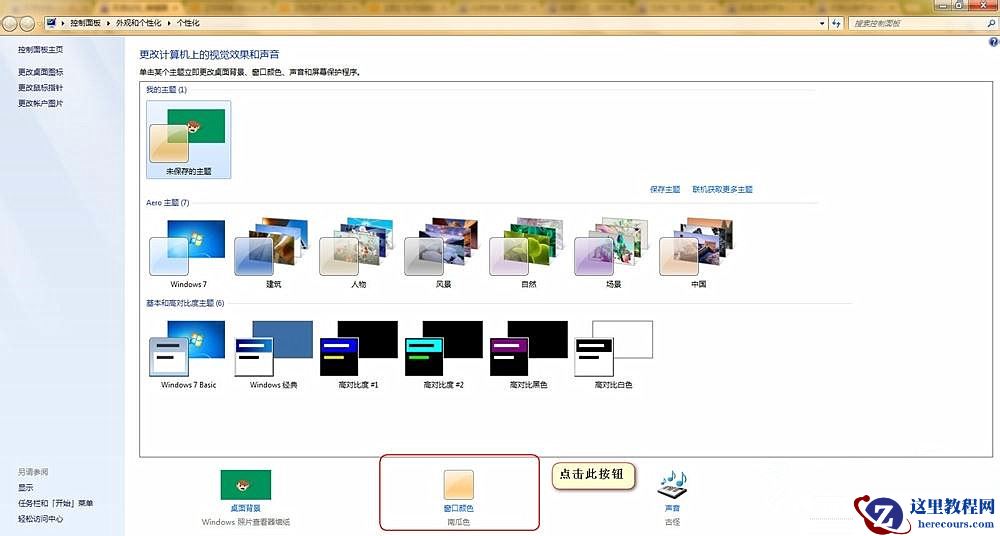1000x536 pixels.
Task: Apply the 人物 characters theme
Action: click(x=358, y=253)
